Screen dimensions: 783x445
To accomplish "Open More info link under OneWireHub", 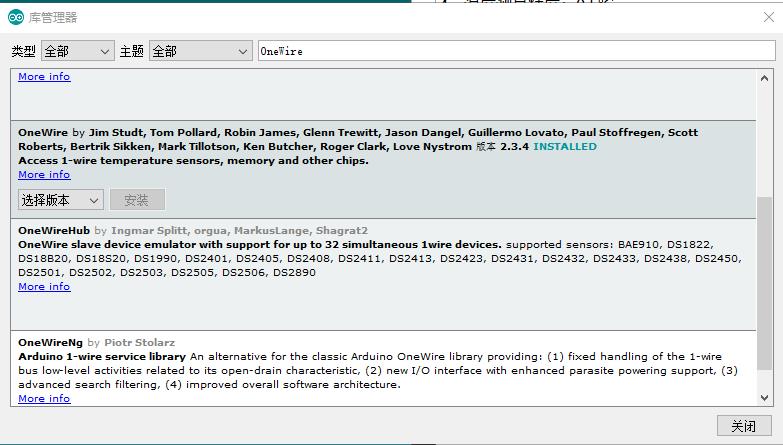I will [44, 286].
